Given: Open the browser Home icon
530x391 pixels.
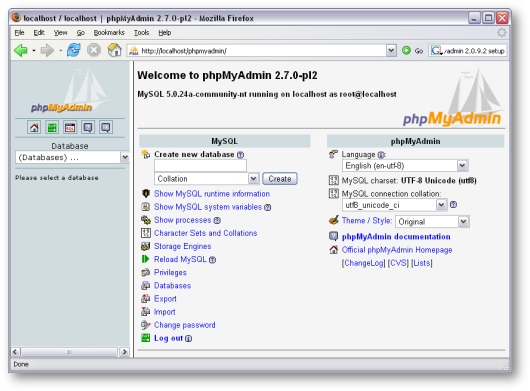Looking at the screenshot, I should point(114,50).
